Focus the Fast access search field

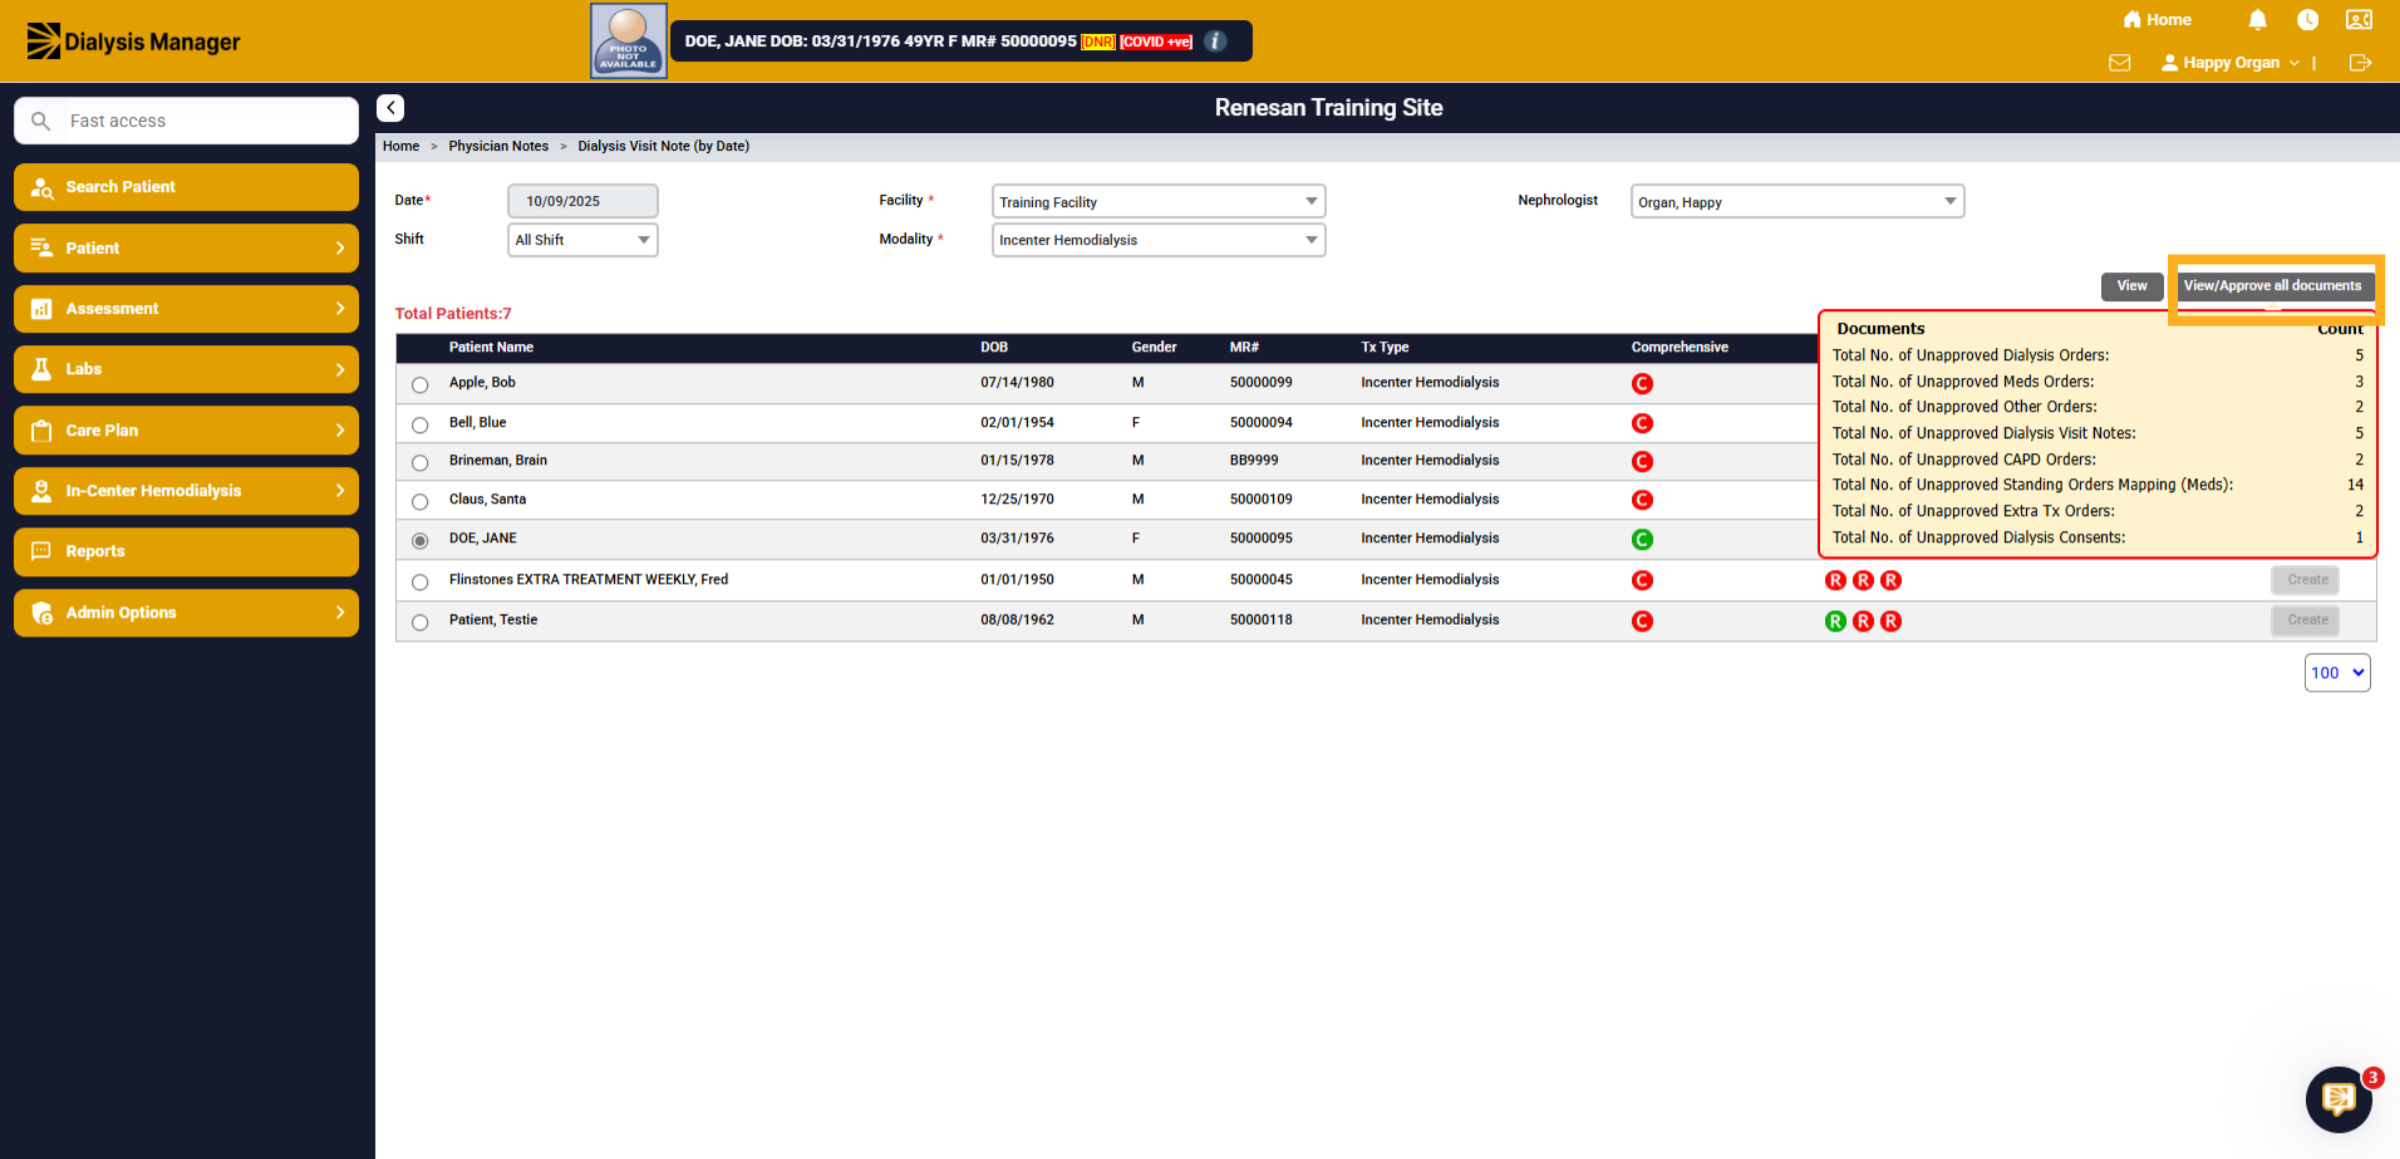(x=186, y=121)
